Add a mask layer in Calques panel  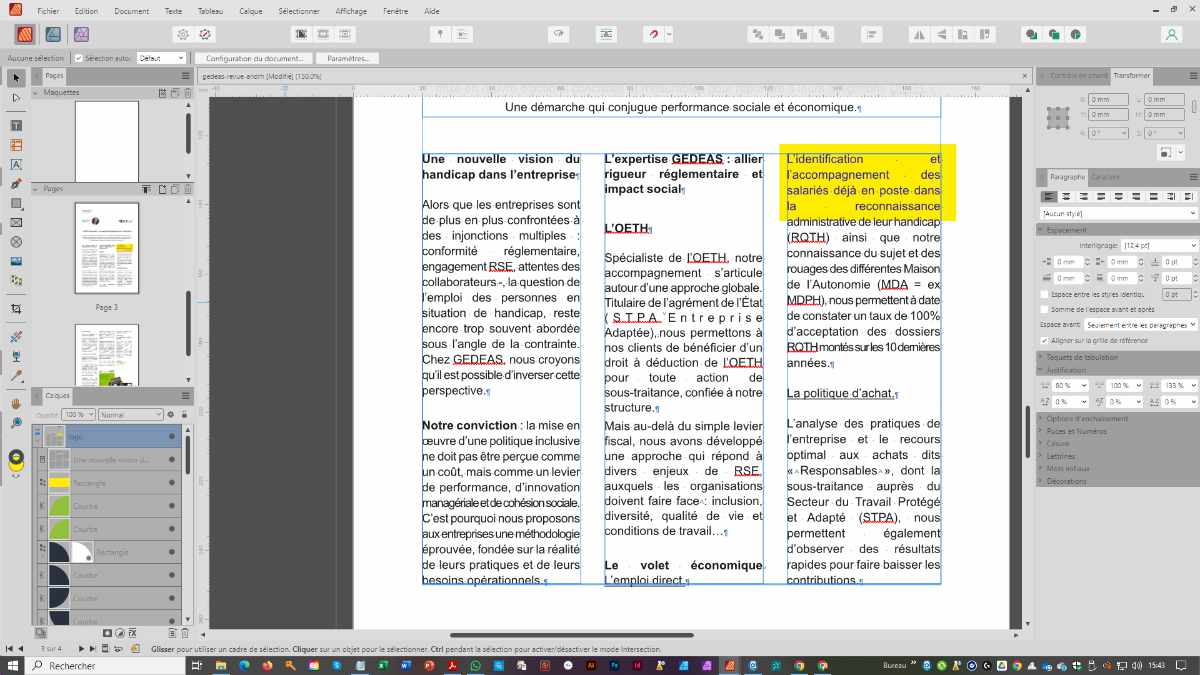(107, 633)
